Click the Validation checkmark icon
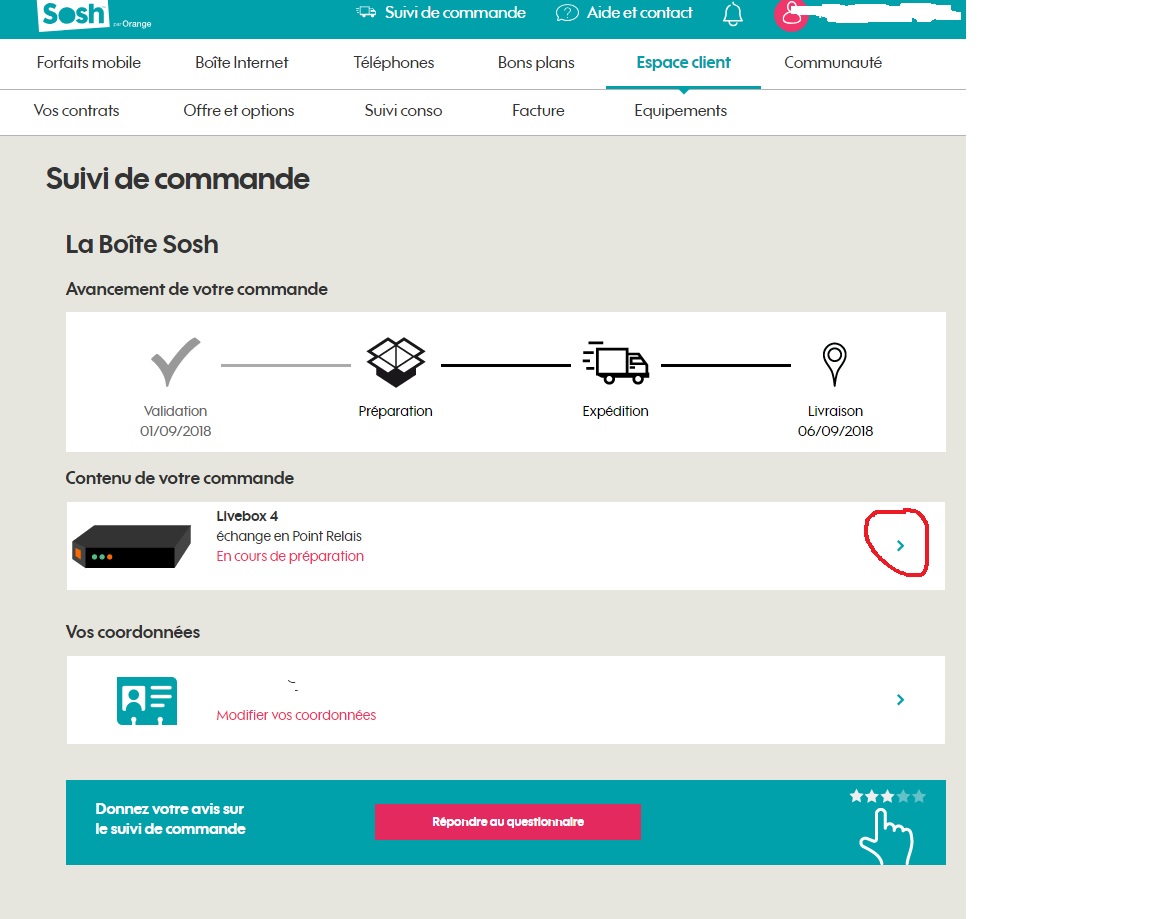The height and width of the screenshot is (919, 1152). pos(175,362)
